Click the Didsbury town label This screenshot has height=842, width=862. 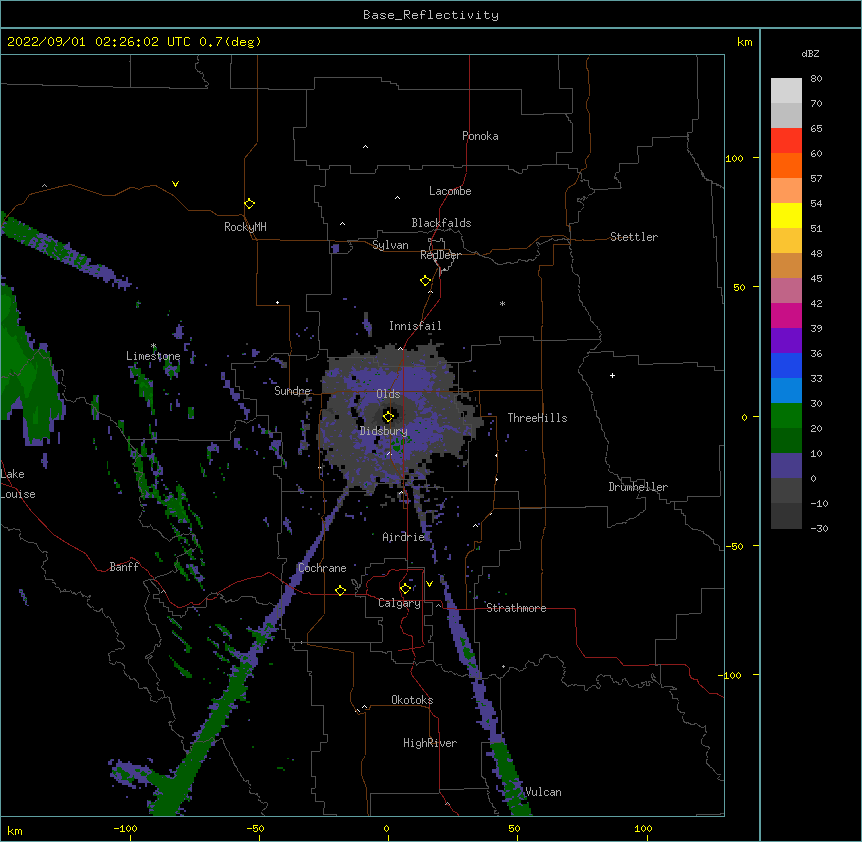click(x=384, y=431)
